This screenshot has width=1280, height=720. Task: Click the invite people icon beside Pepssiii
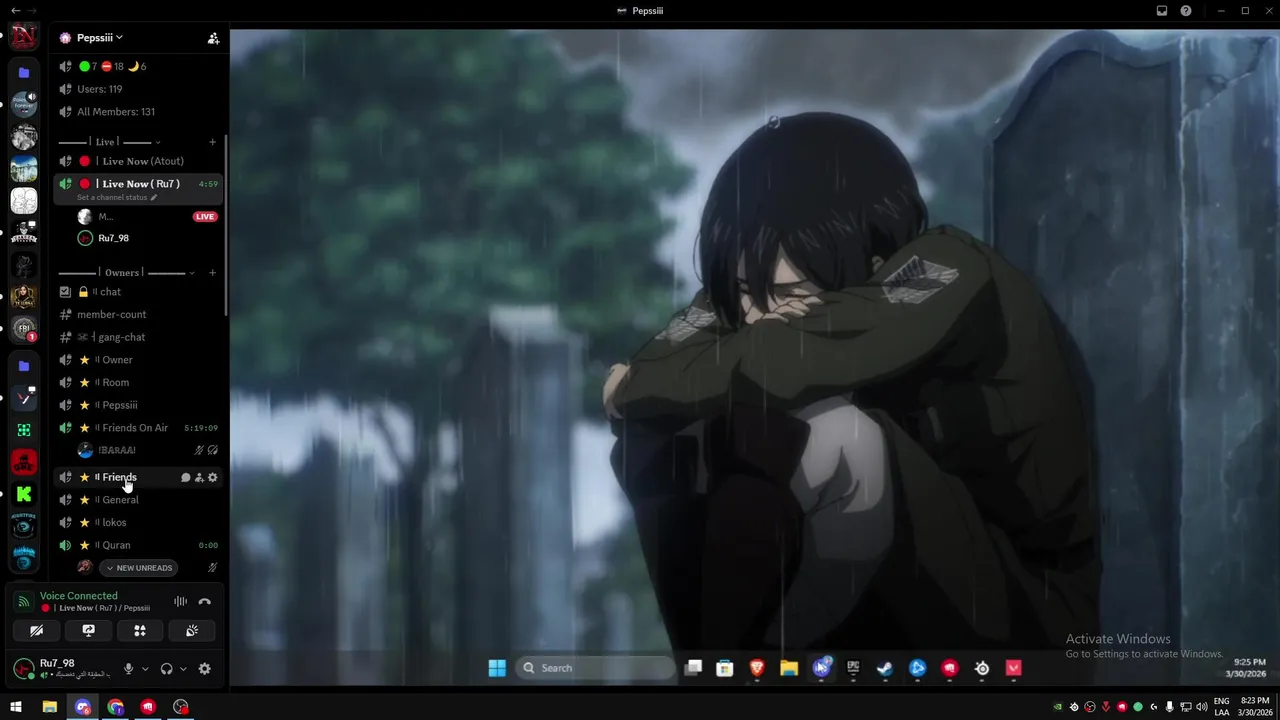[x=213, y=38]
